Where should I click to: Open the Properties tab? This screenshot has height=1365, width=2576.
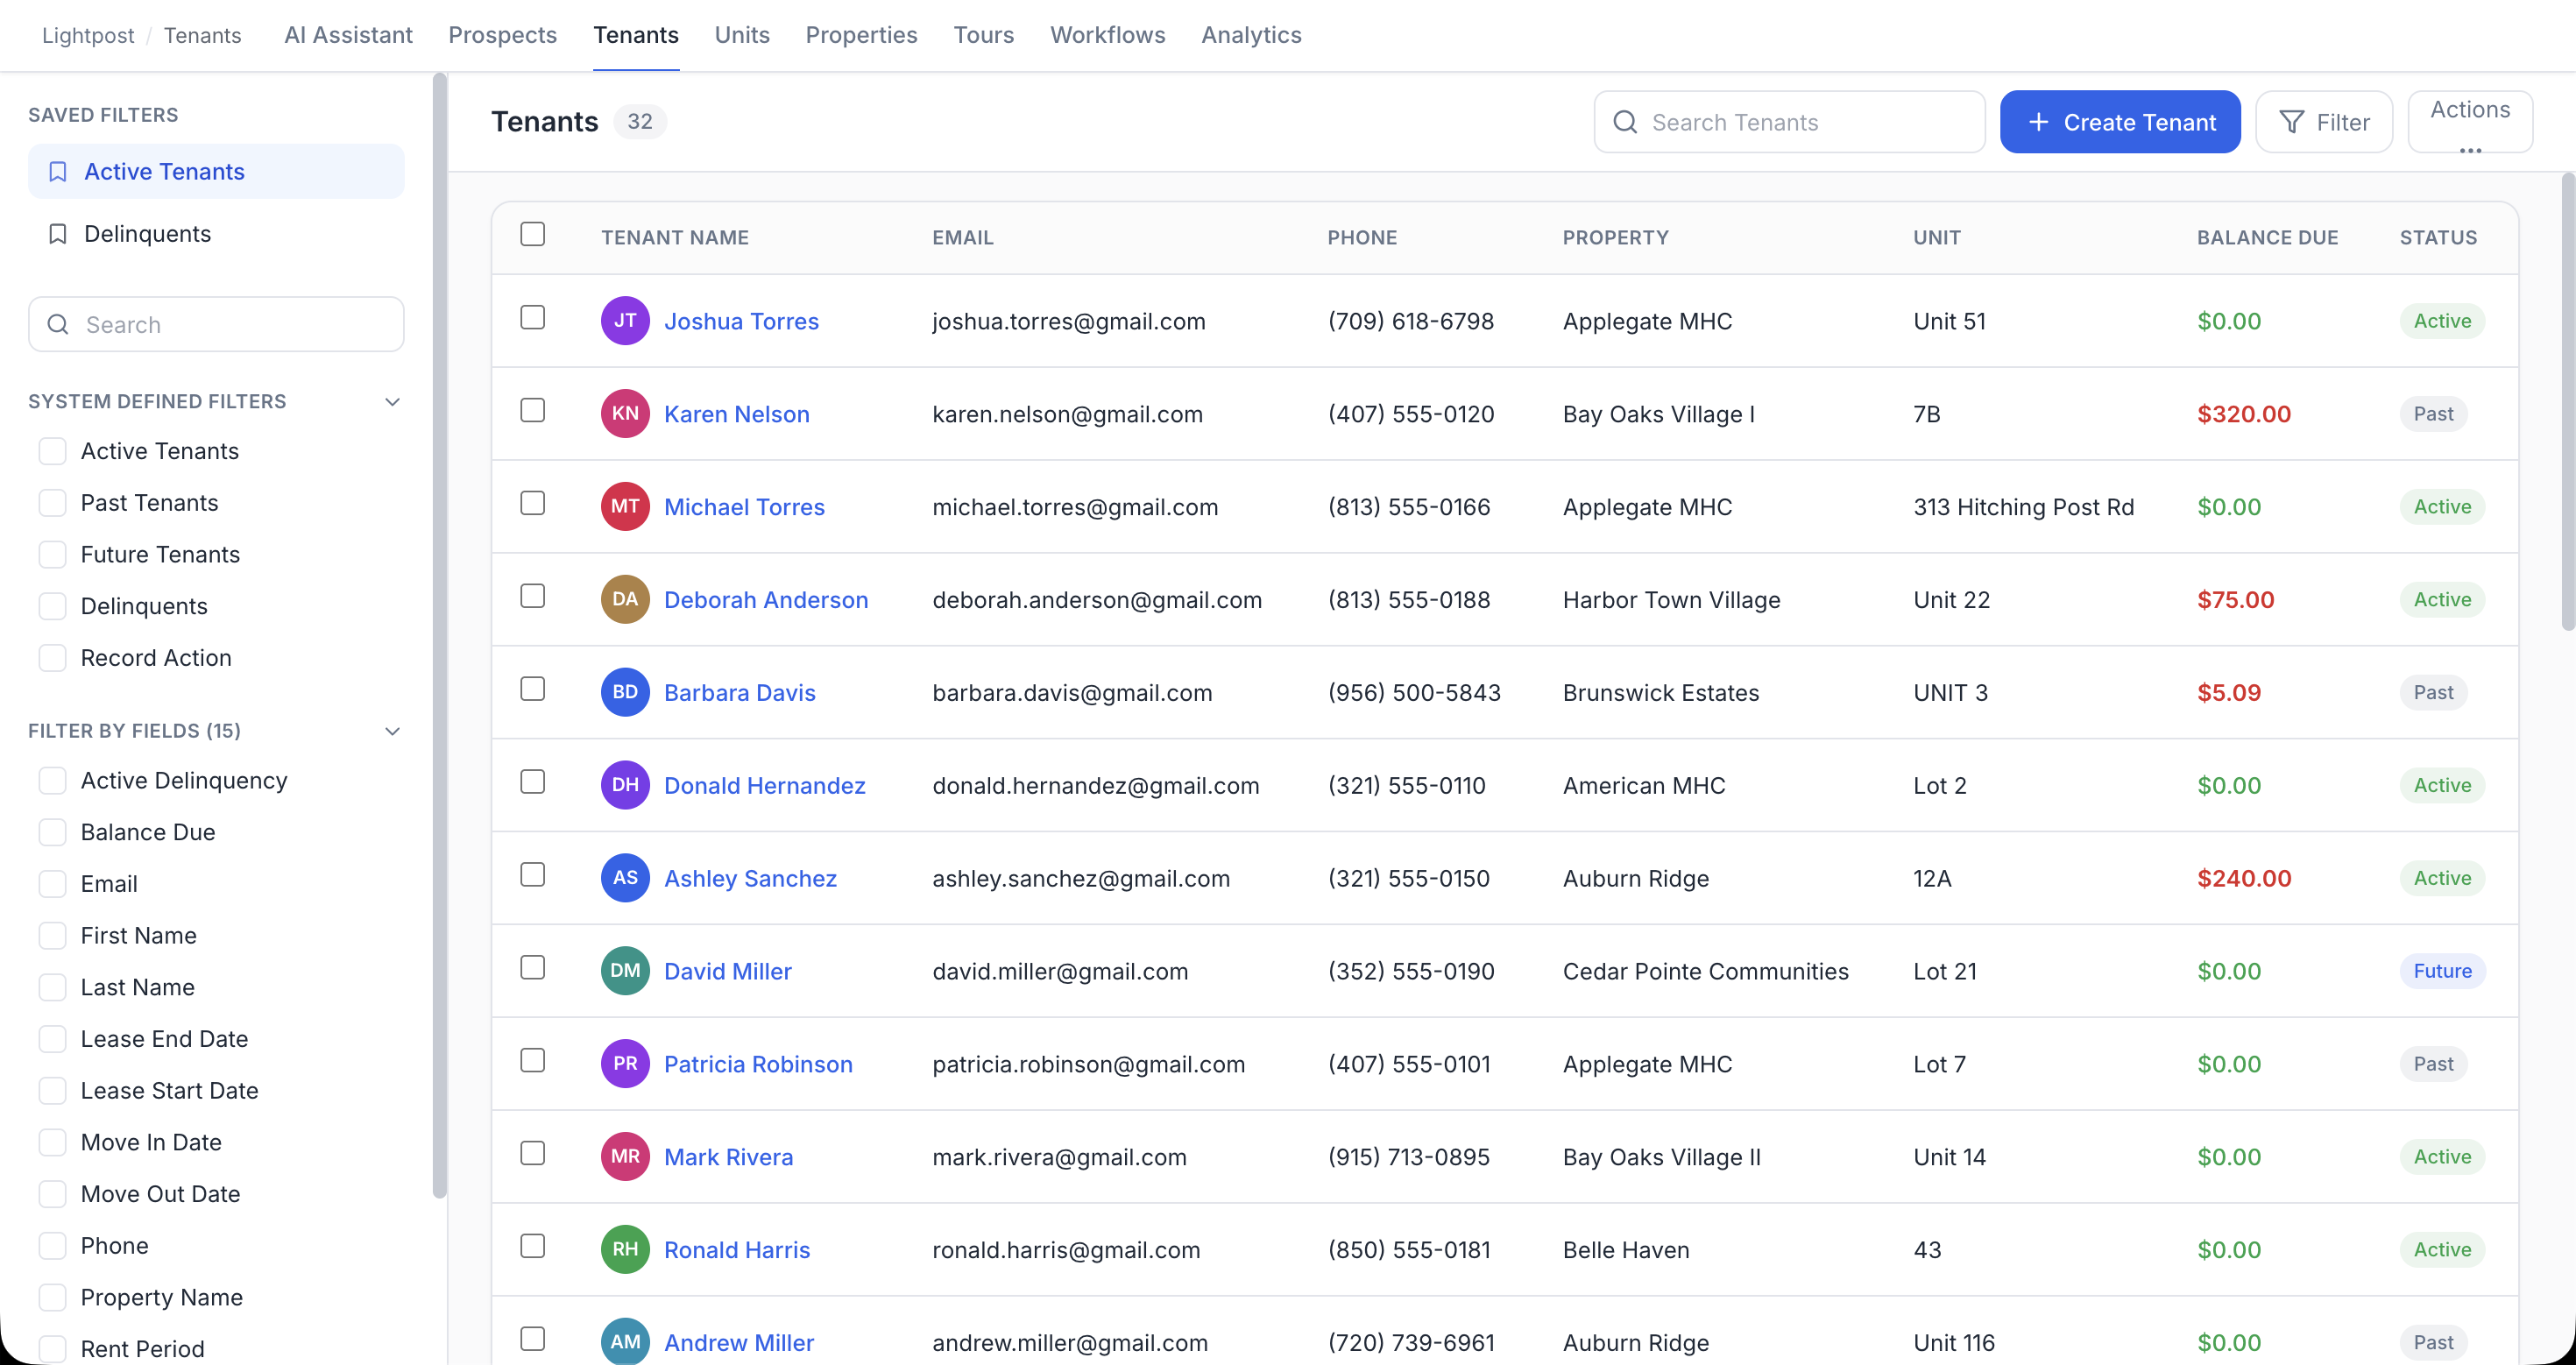tap(861, 35)
